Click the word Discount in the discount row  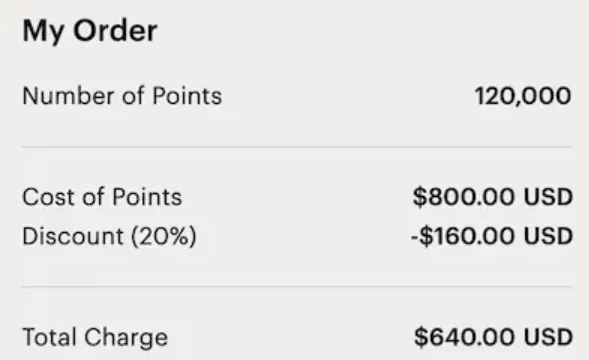tap(73, 236)
